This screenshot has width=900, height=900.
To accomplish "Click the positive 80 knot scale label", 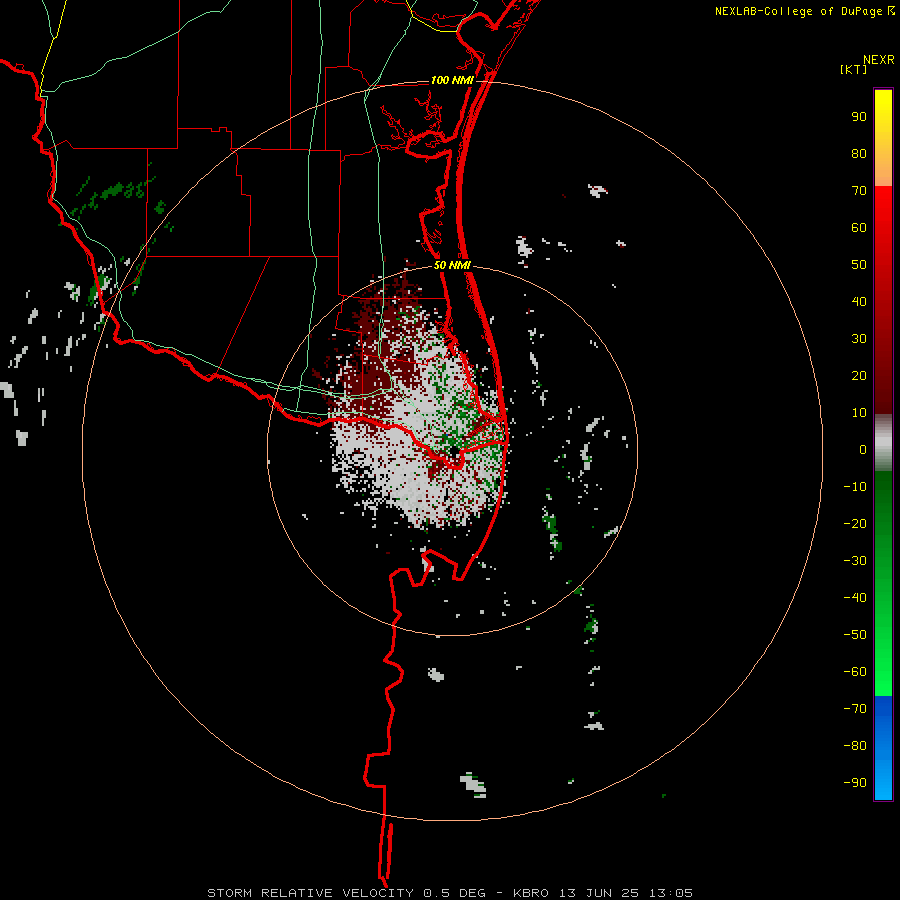I will 859,153.
